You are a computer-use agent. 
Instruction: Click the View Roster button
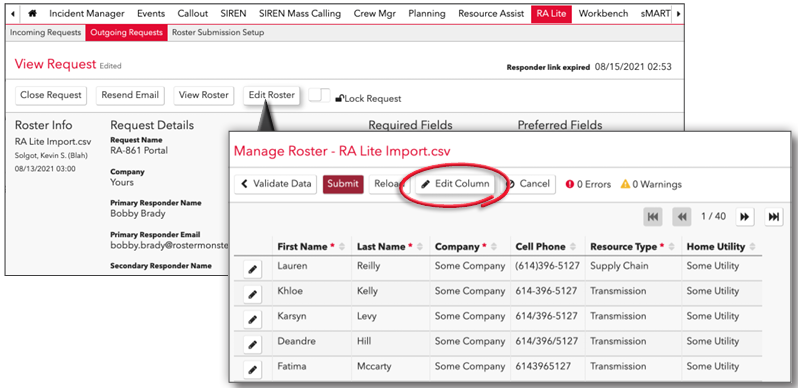point(204,95)
